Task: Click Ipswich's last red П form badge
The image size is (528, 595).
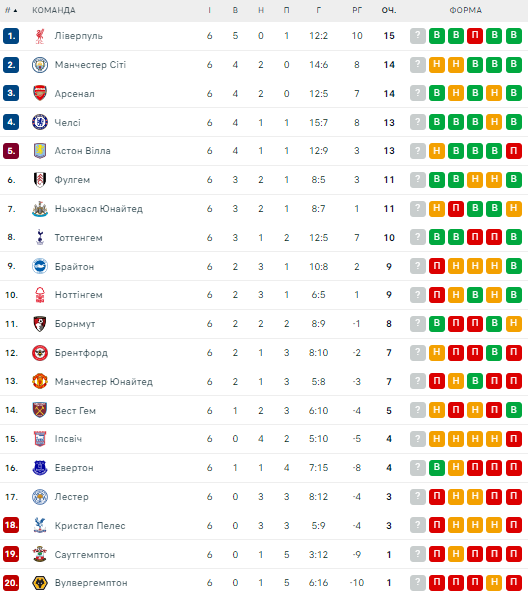Action: (x=514, y=439)
